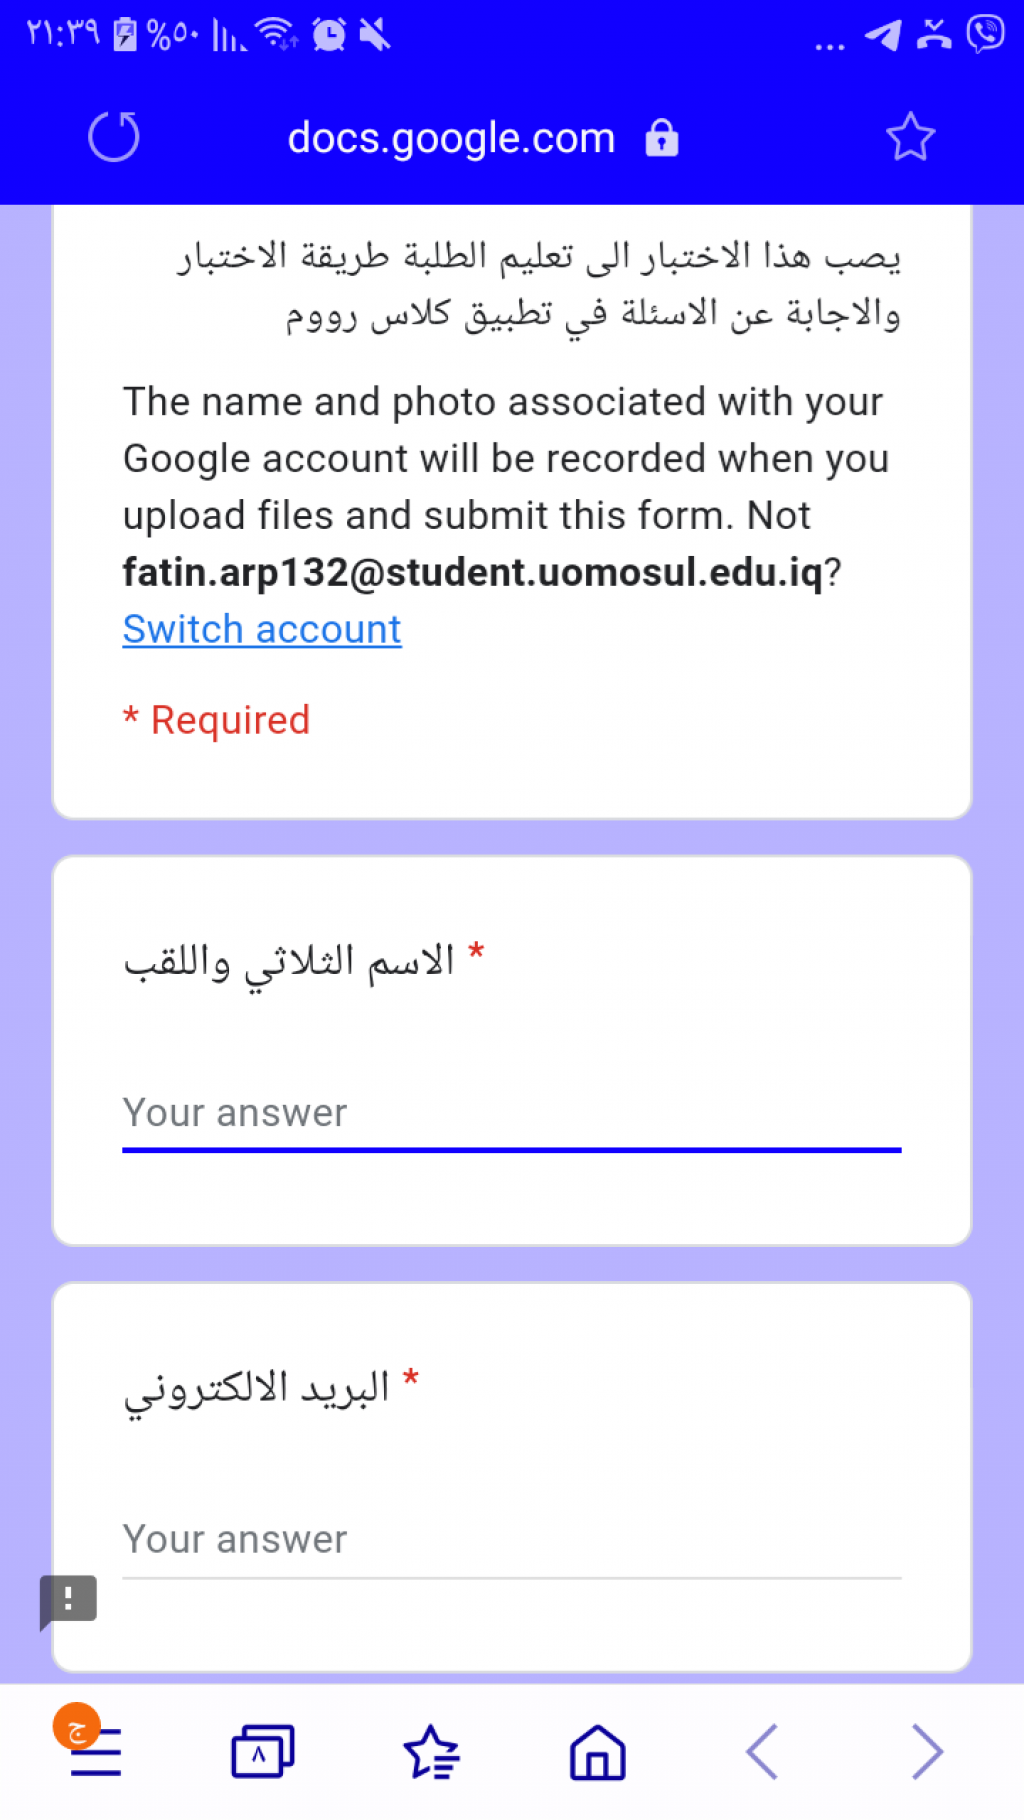Screen dimensions: 1024x1820
Task: Open the bookmarks list icon
Action: pyautogui.click(x=431, y=1751)
